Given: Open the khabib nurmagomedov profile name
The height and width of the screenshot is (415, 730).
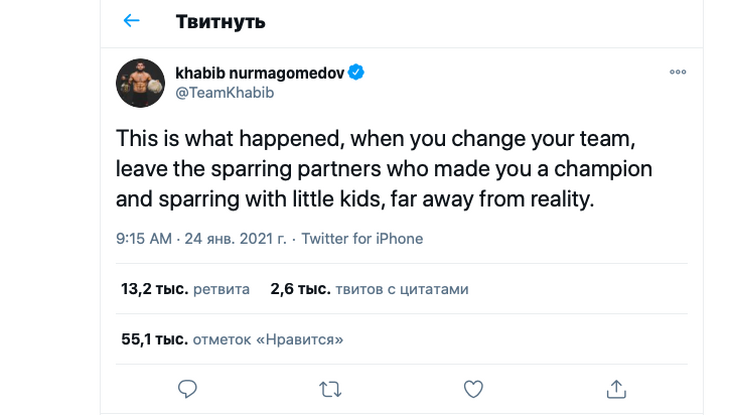Looking at the screenshot, I should coord(258,73).
